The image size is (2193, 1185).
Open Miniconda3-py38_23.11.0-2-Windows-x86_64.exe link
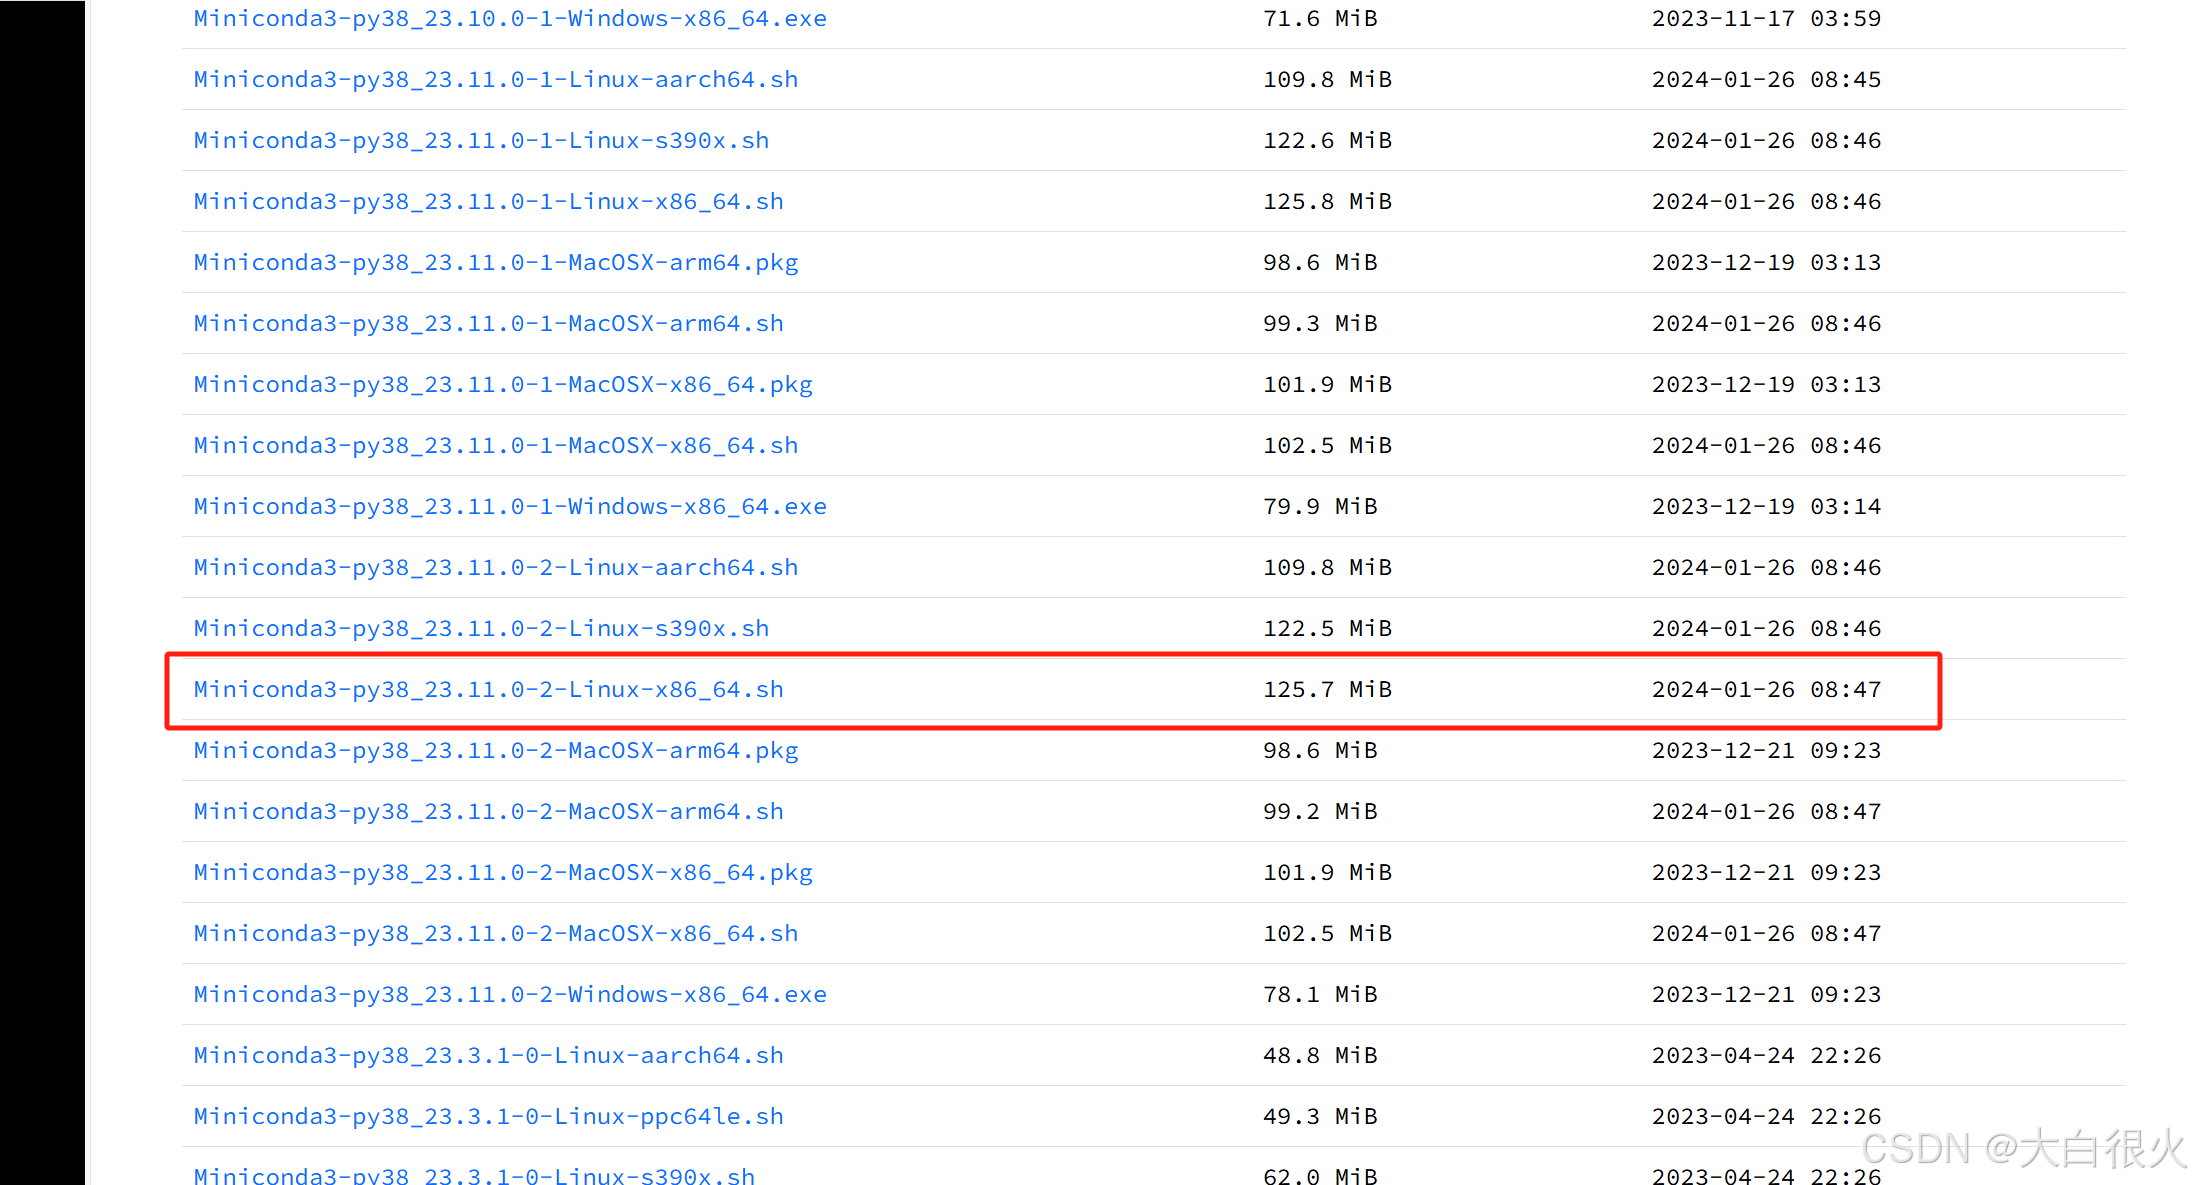[510, 995]
